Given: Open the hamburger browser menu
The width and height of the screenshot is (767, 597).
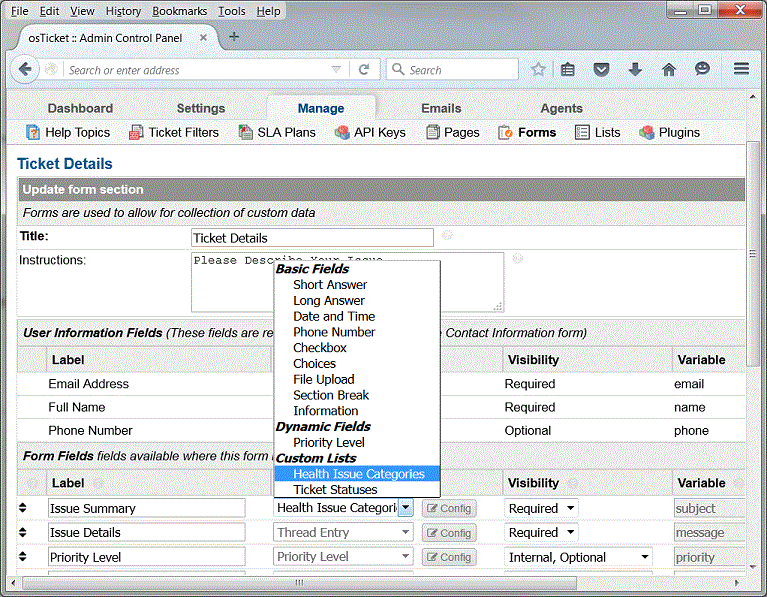Looking at the screenshot, I should click(741, 69).
